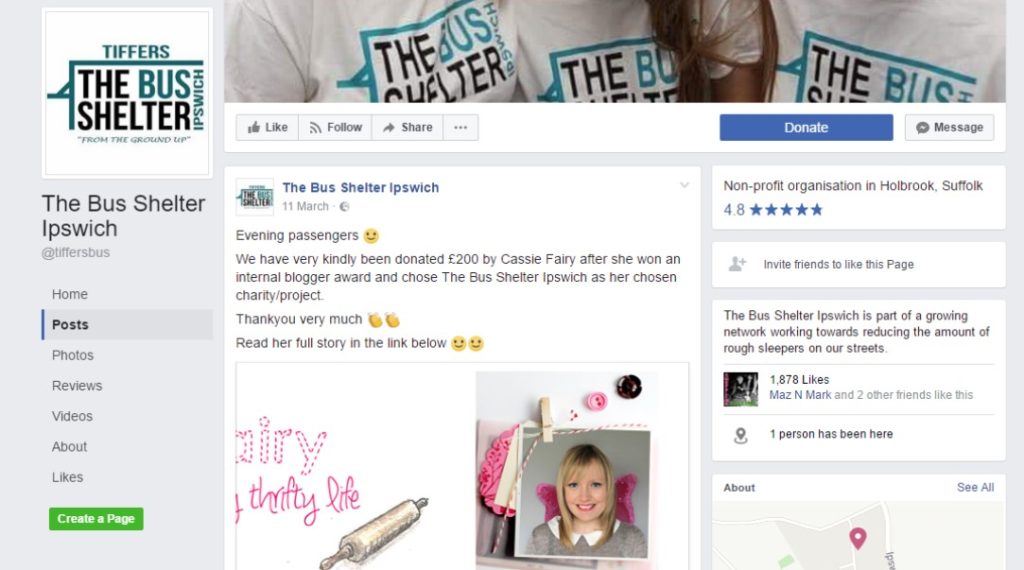
Task: Open the Cassie Fairy blog link thumbnail
Action: tap(462, 466)
